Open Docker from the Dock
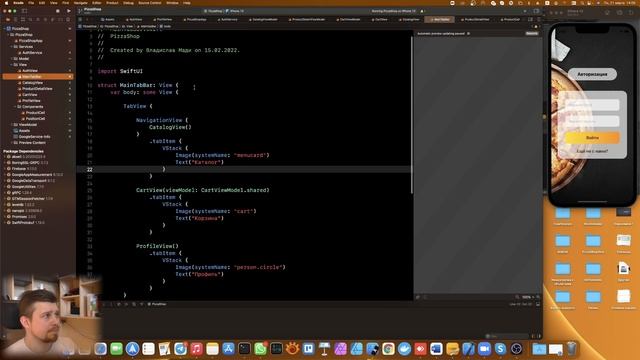The width and height of the screenshot is (640, 360). click(x=404, y=349)
